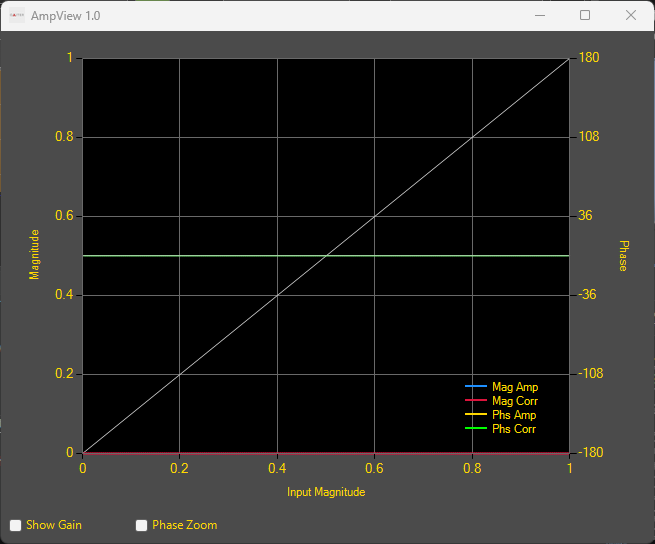Click the 108 tick on Phase axis
Screen dimensions: 655x544
(589, 136)
